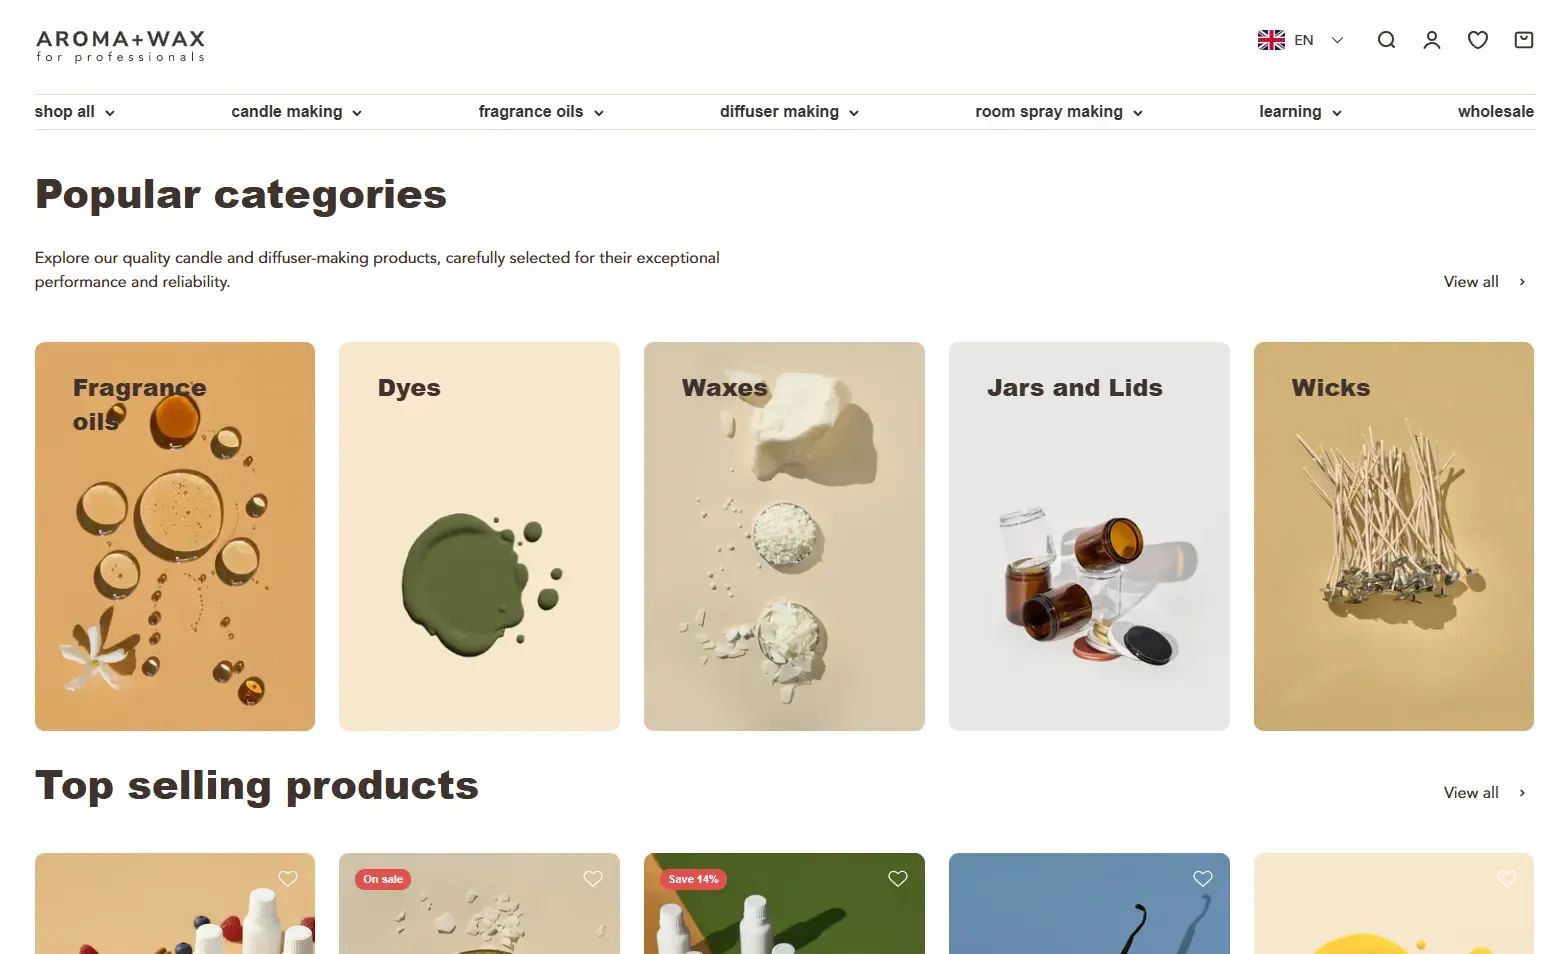Open the user account icon

1432,40
